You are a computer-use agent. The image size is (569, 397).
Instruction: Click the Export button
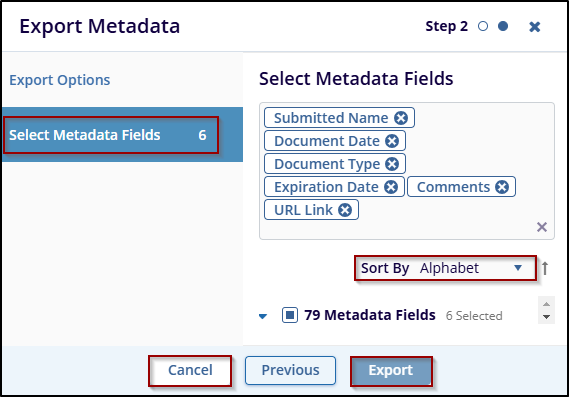click(x=391, y=371)
